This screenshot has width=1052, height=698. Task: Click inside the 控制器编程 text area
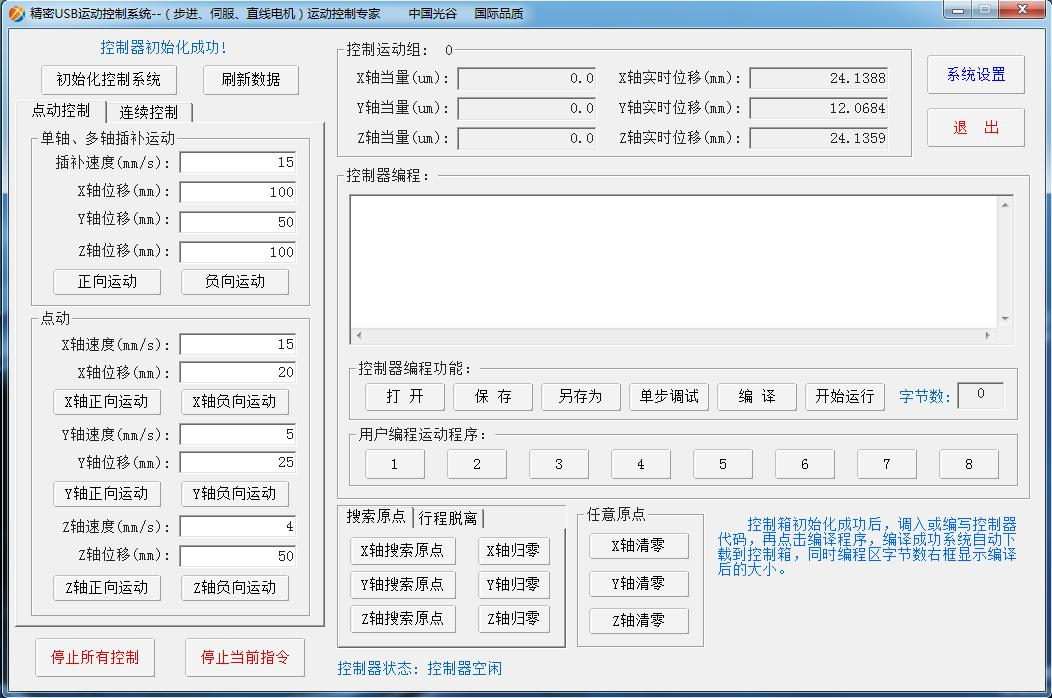[x=674, y=262]
